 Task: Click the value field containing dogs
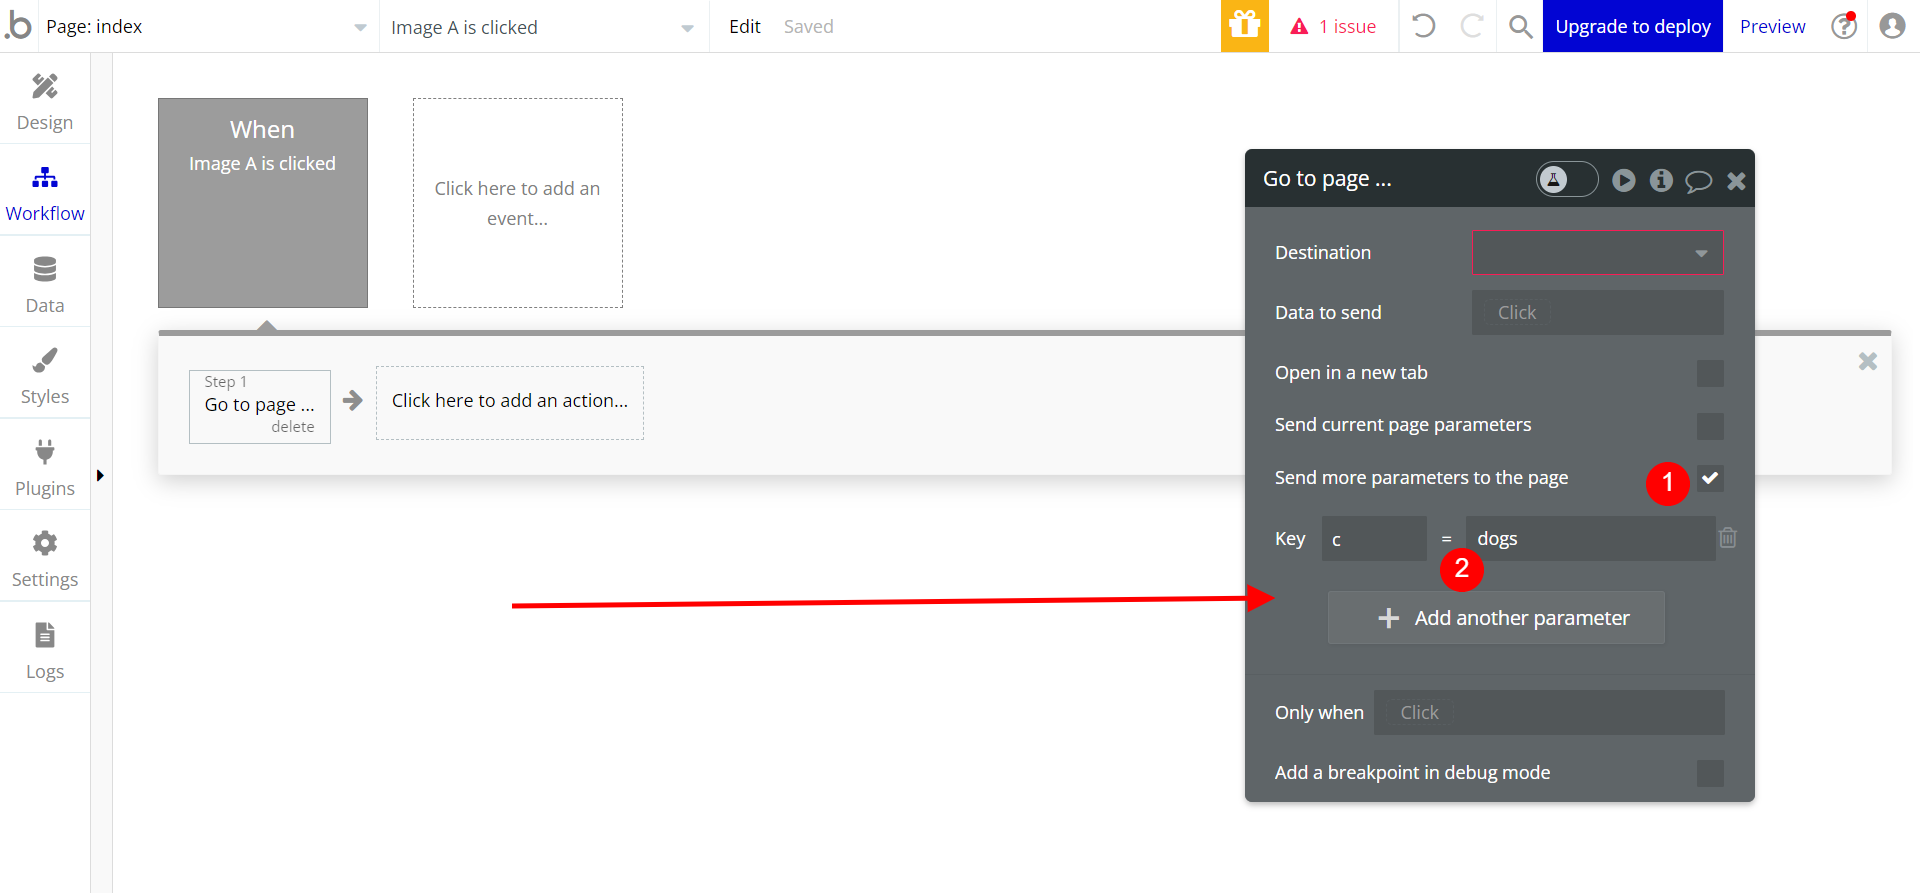1590,539
